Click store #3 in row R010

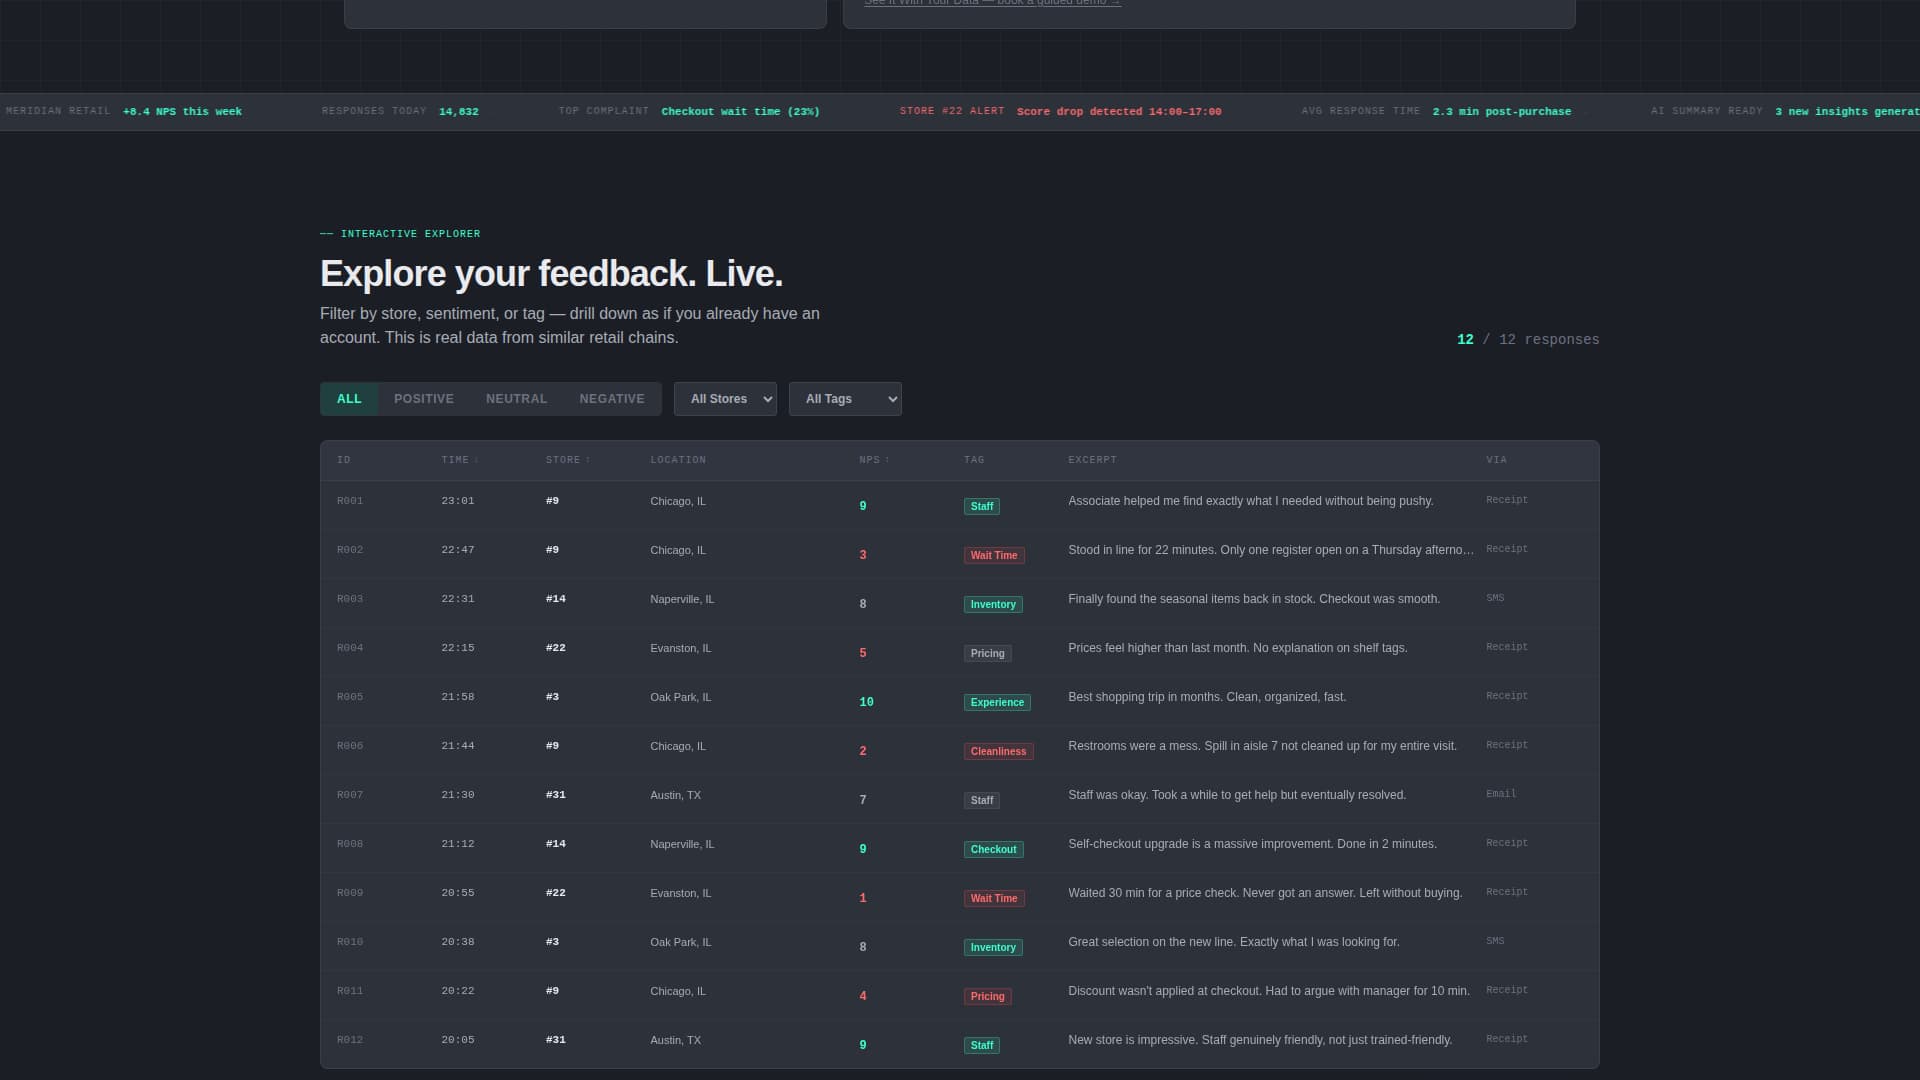click(x=552, y=942)
